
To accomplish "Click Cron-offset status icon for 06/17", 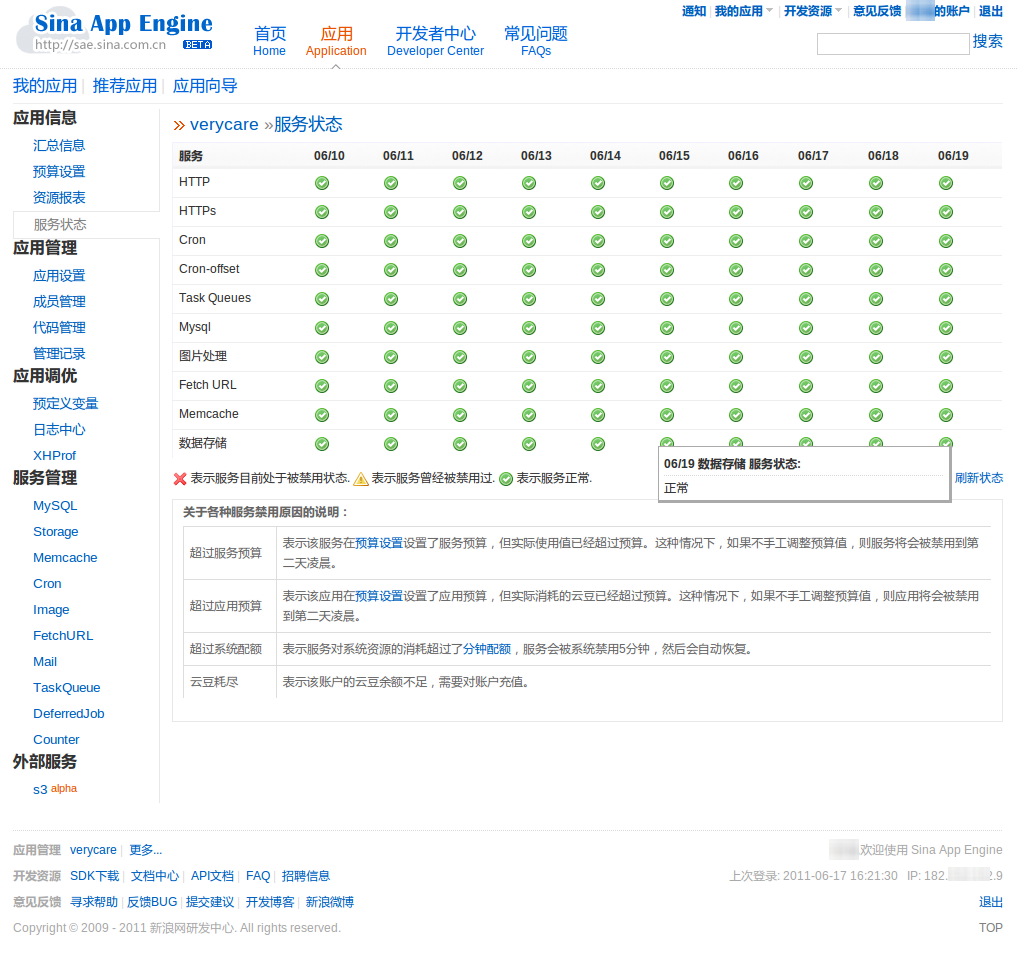I will coord(806,270).
